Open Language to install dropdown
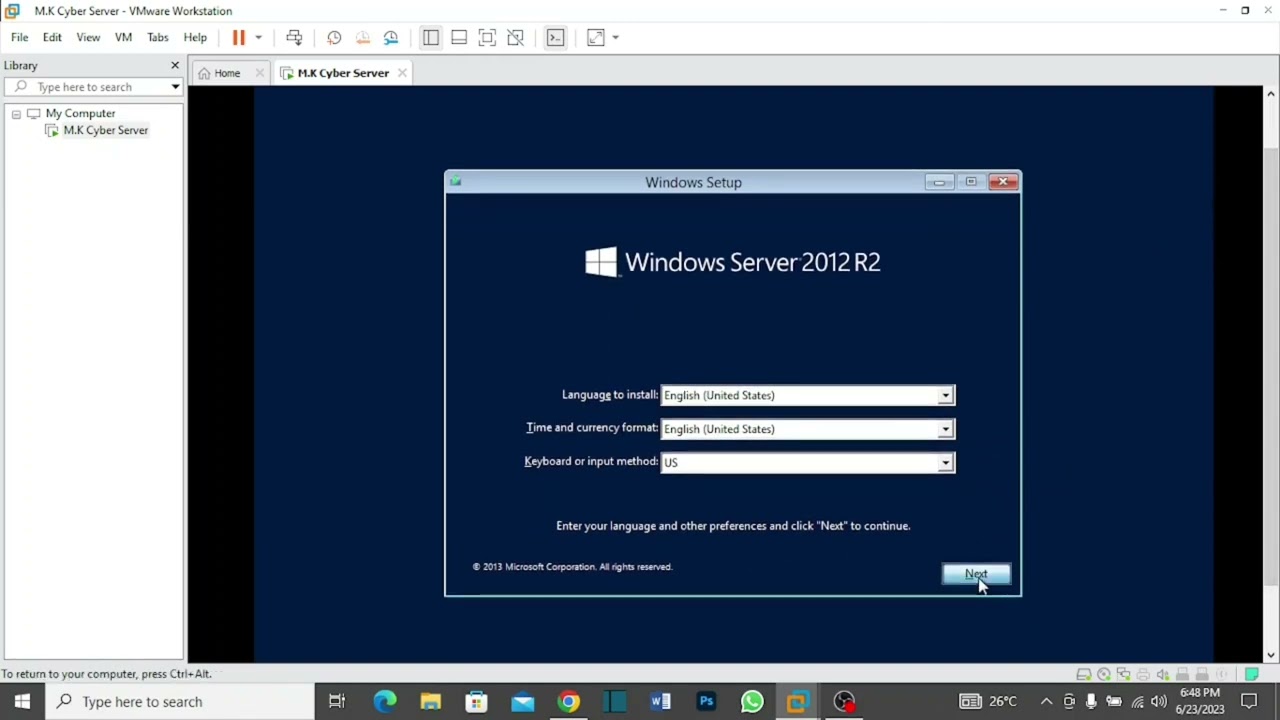1280x720 pixels. (x=945, y=396)
